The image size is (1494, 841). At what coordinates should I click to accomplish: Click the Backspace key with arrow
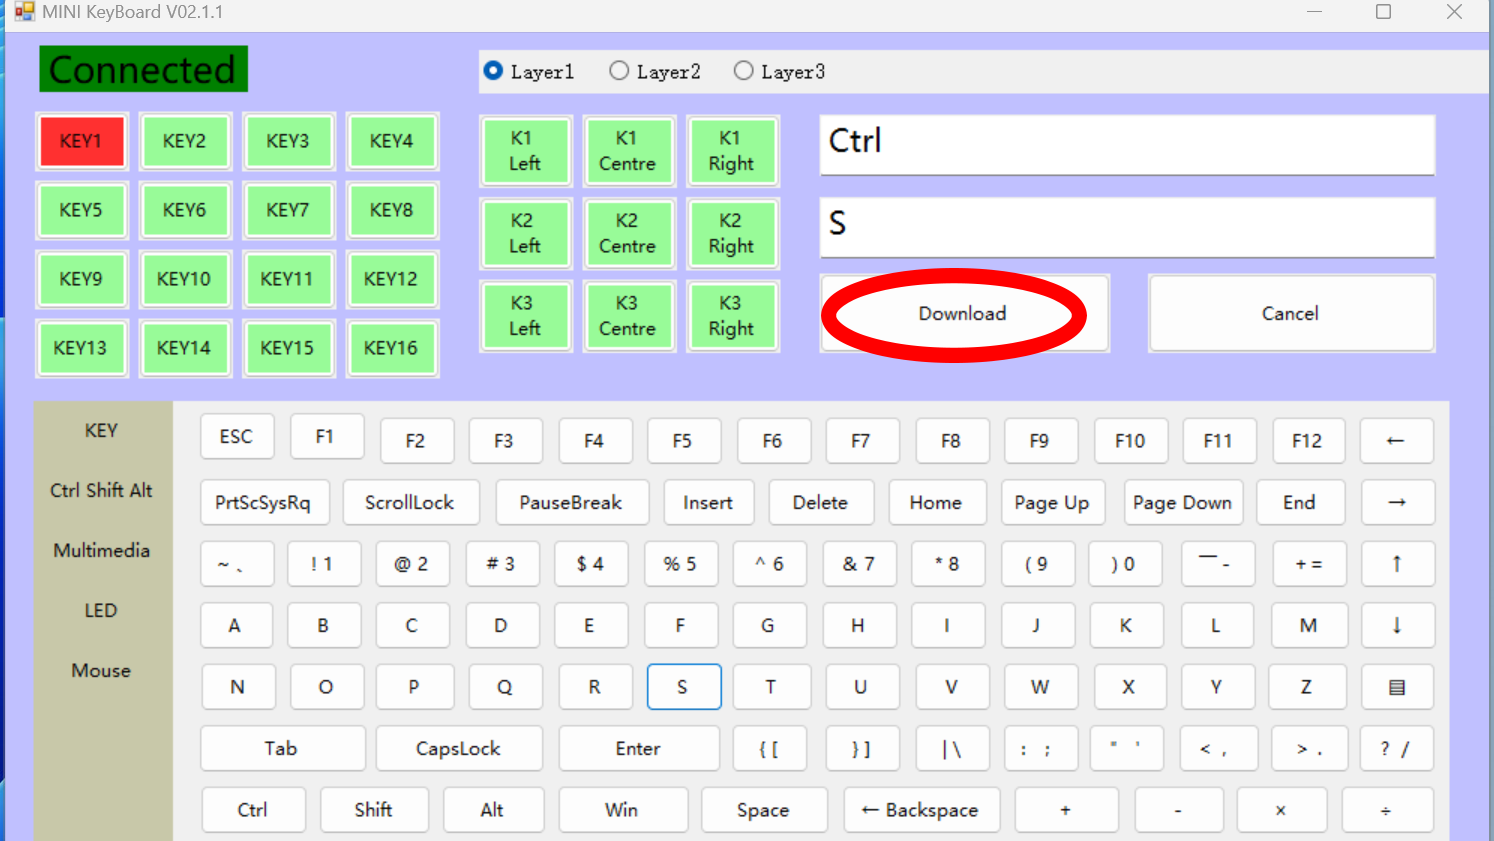click(921, 810)
